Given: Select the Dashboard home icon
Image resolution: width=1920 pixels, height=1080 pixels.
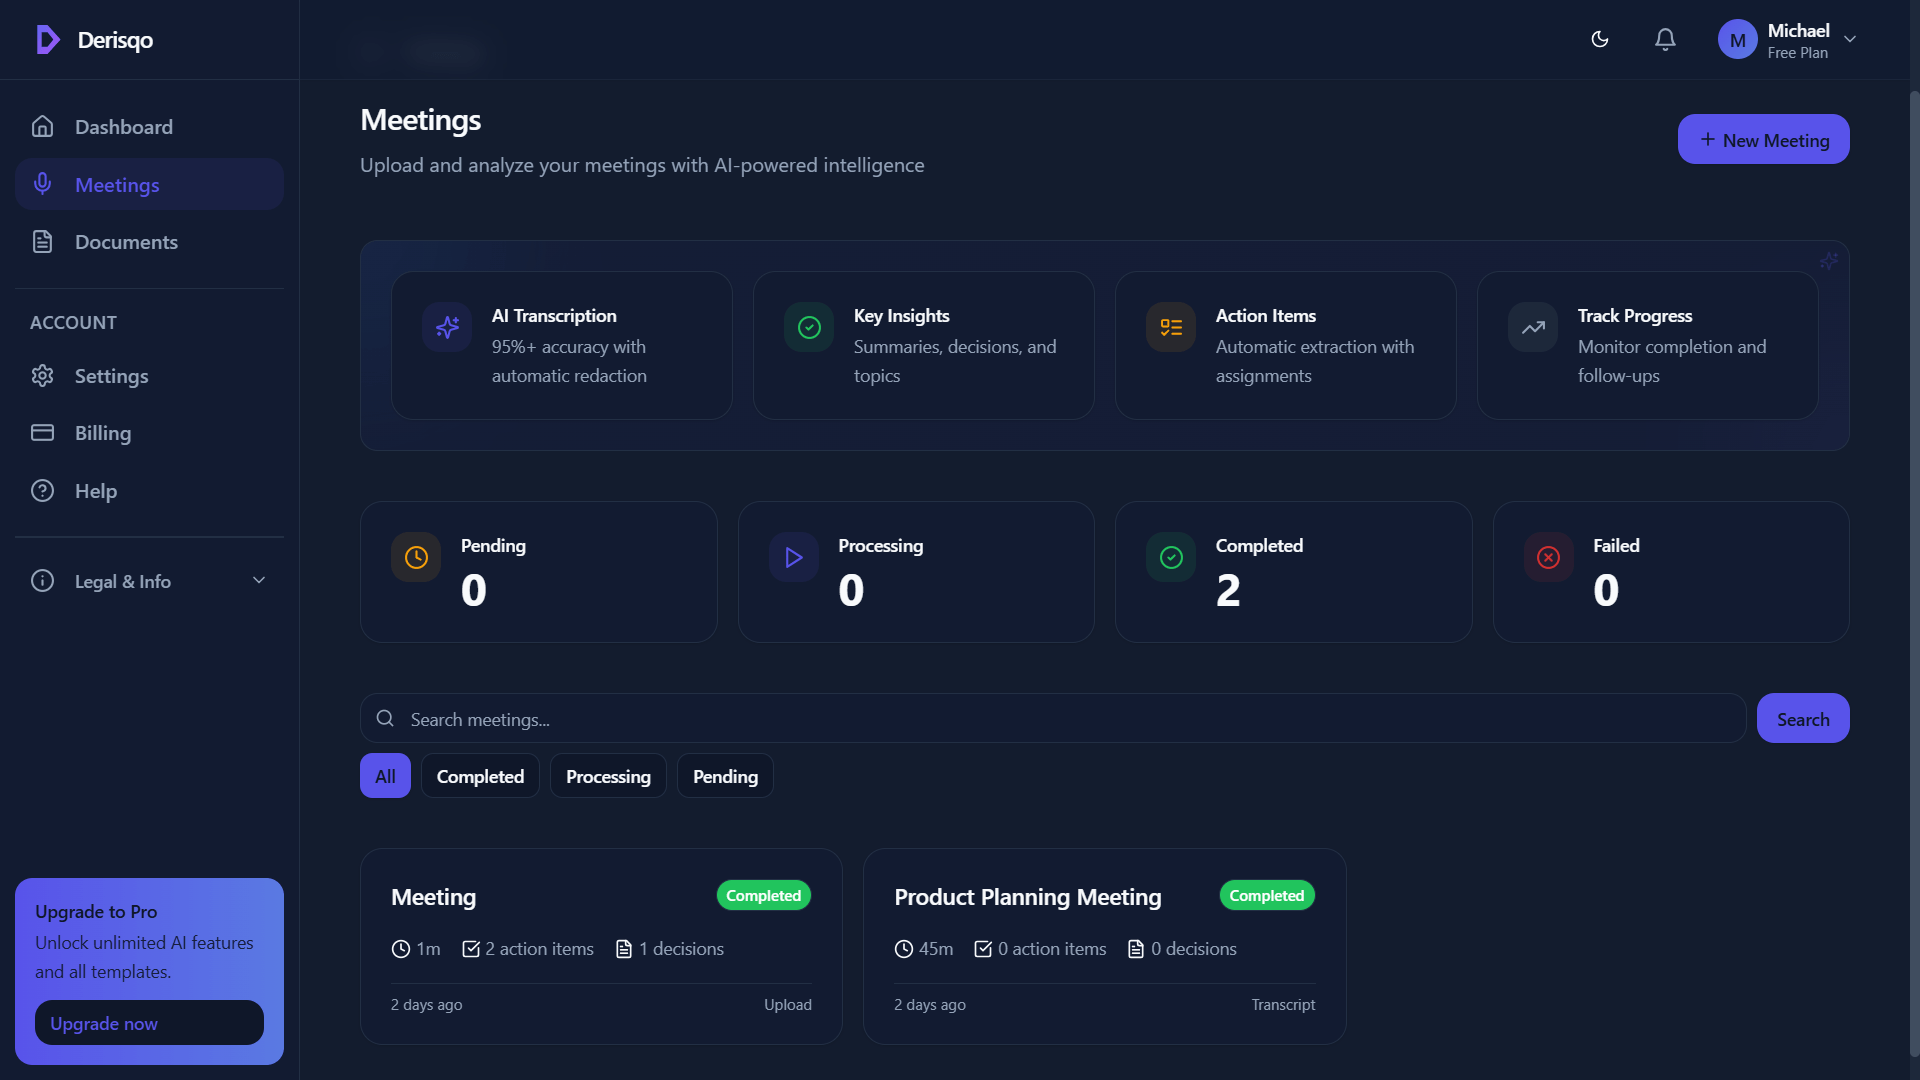Looking at the screenshot, I should (x=42, y=126).
